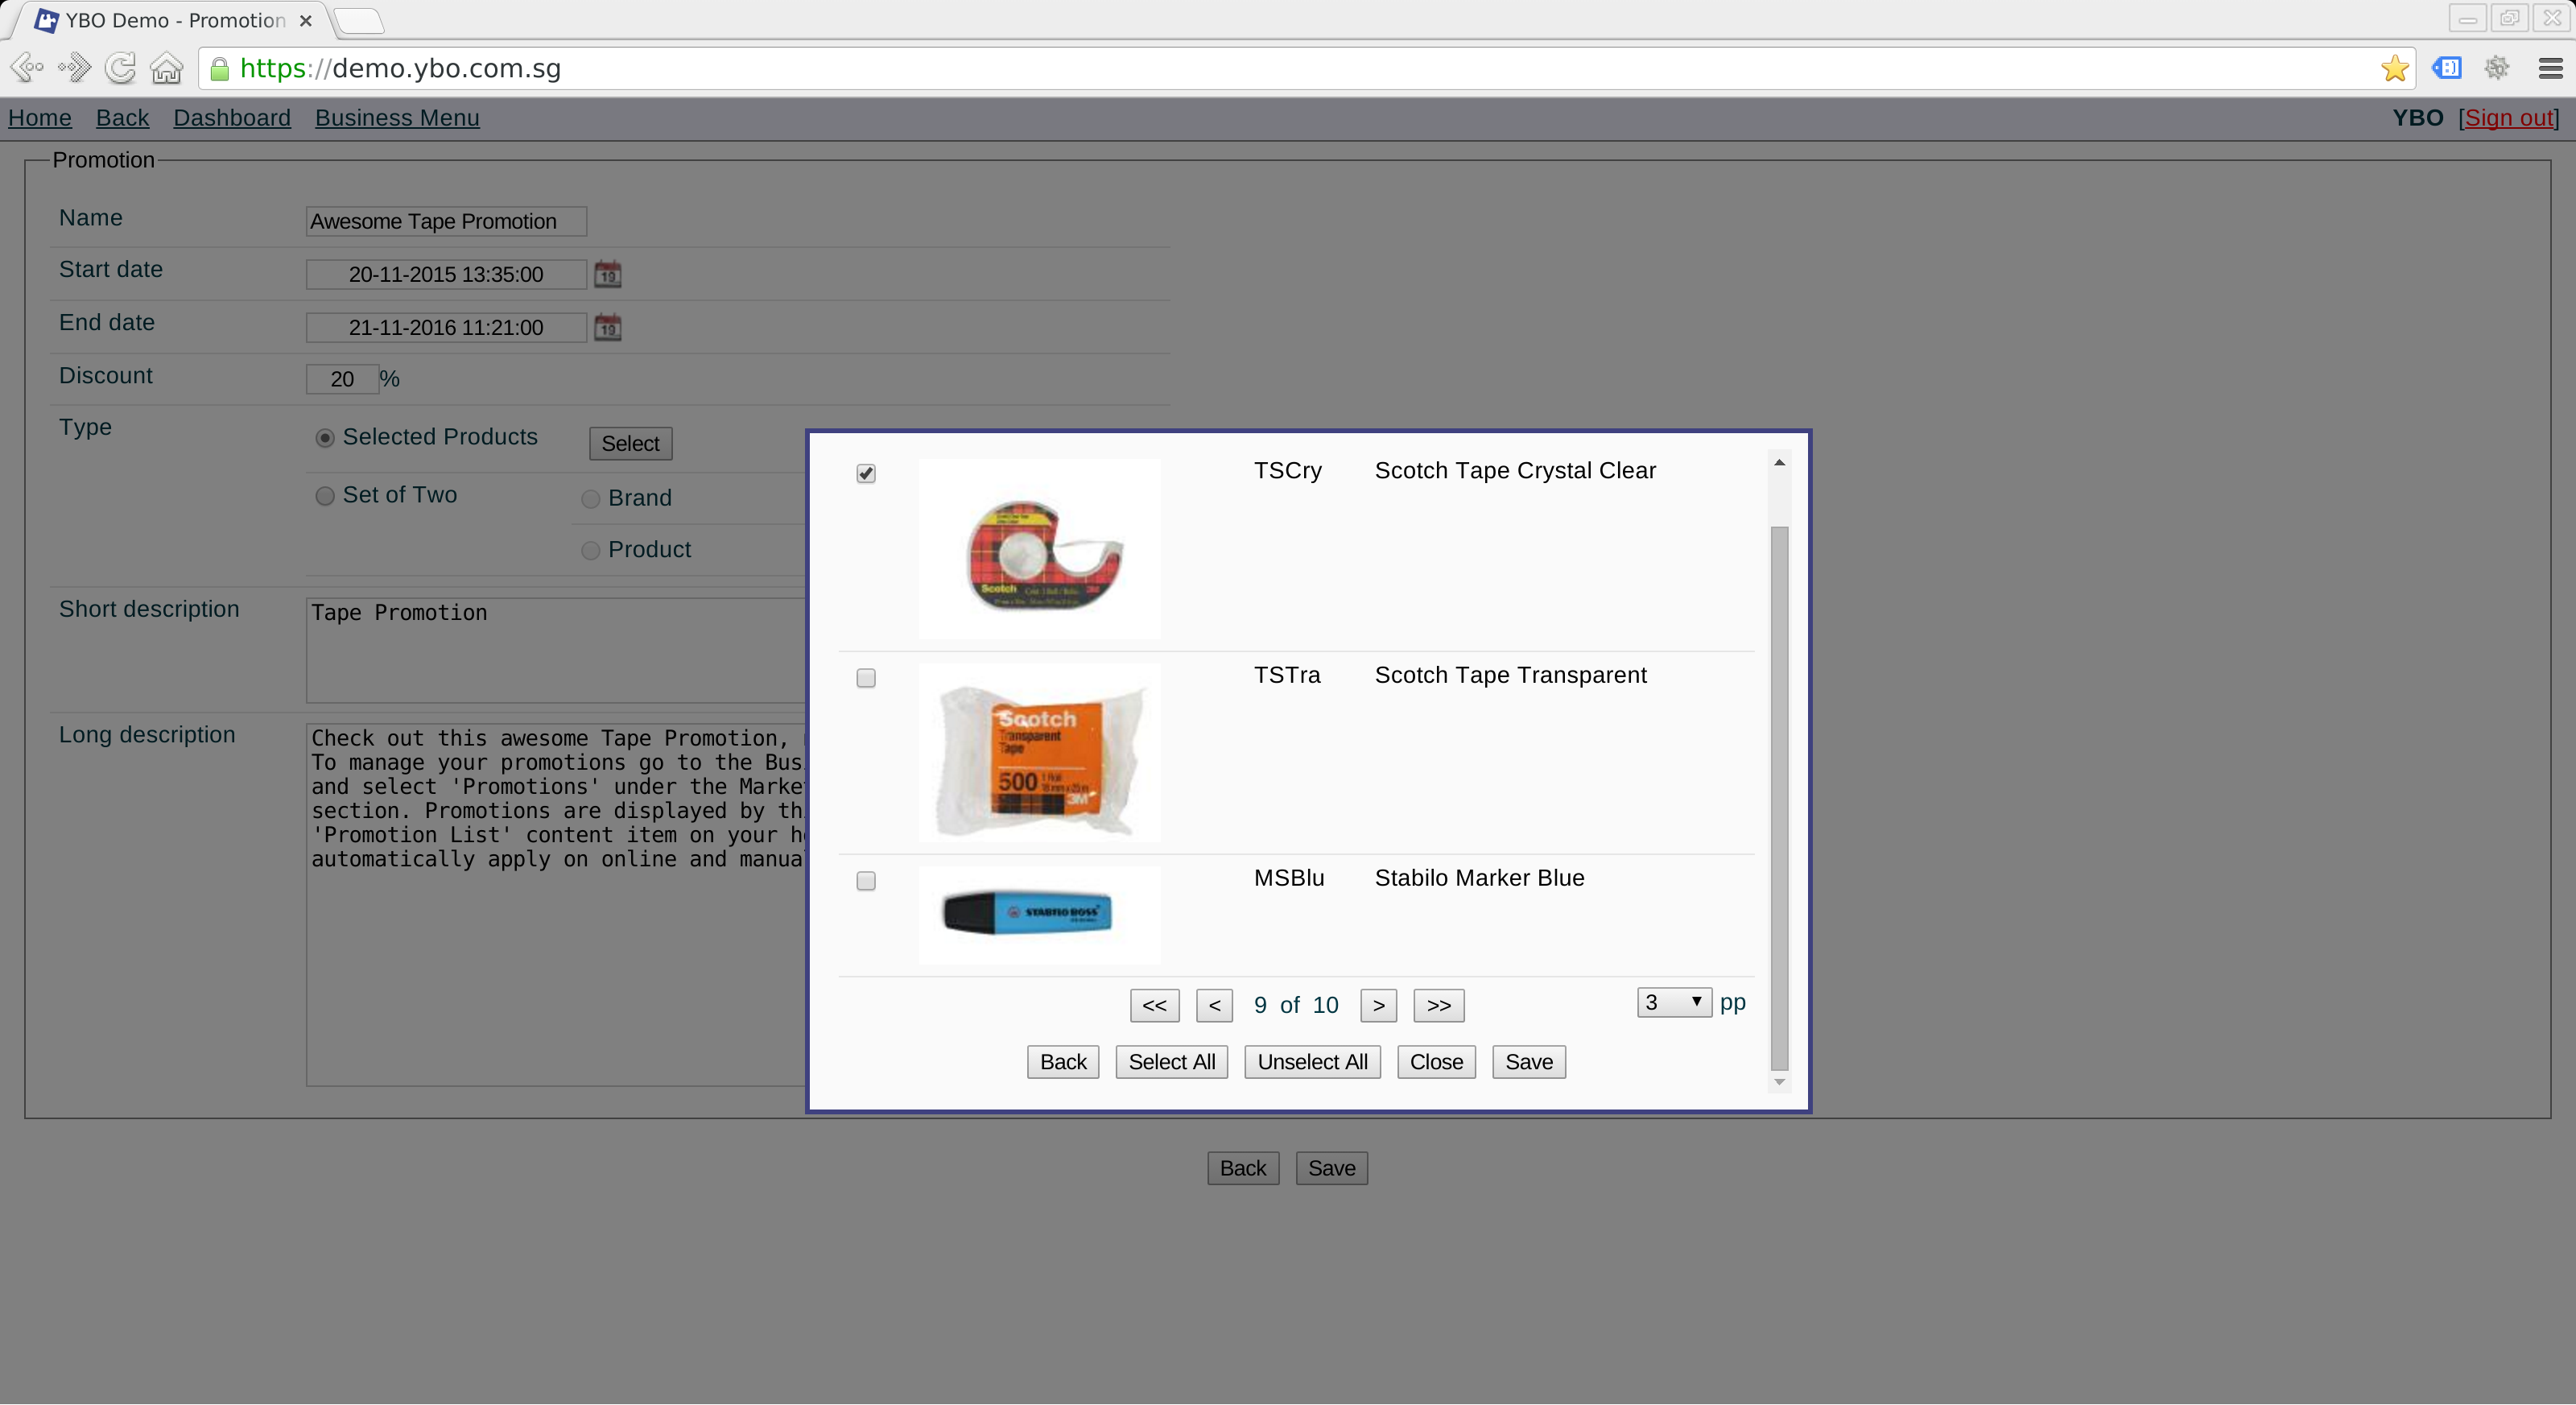2576x1405 pixels.
Task: Tick the Stabilo Marker Blue checkbox
Action: (866, 881)
